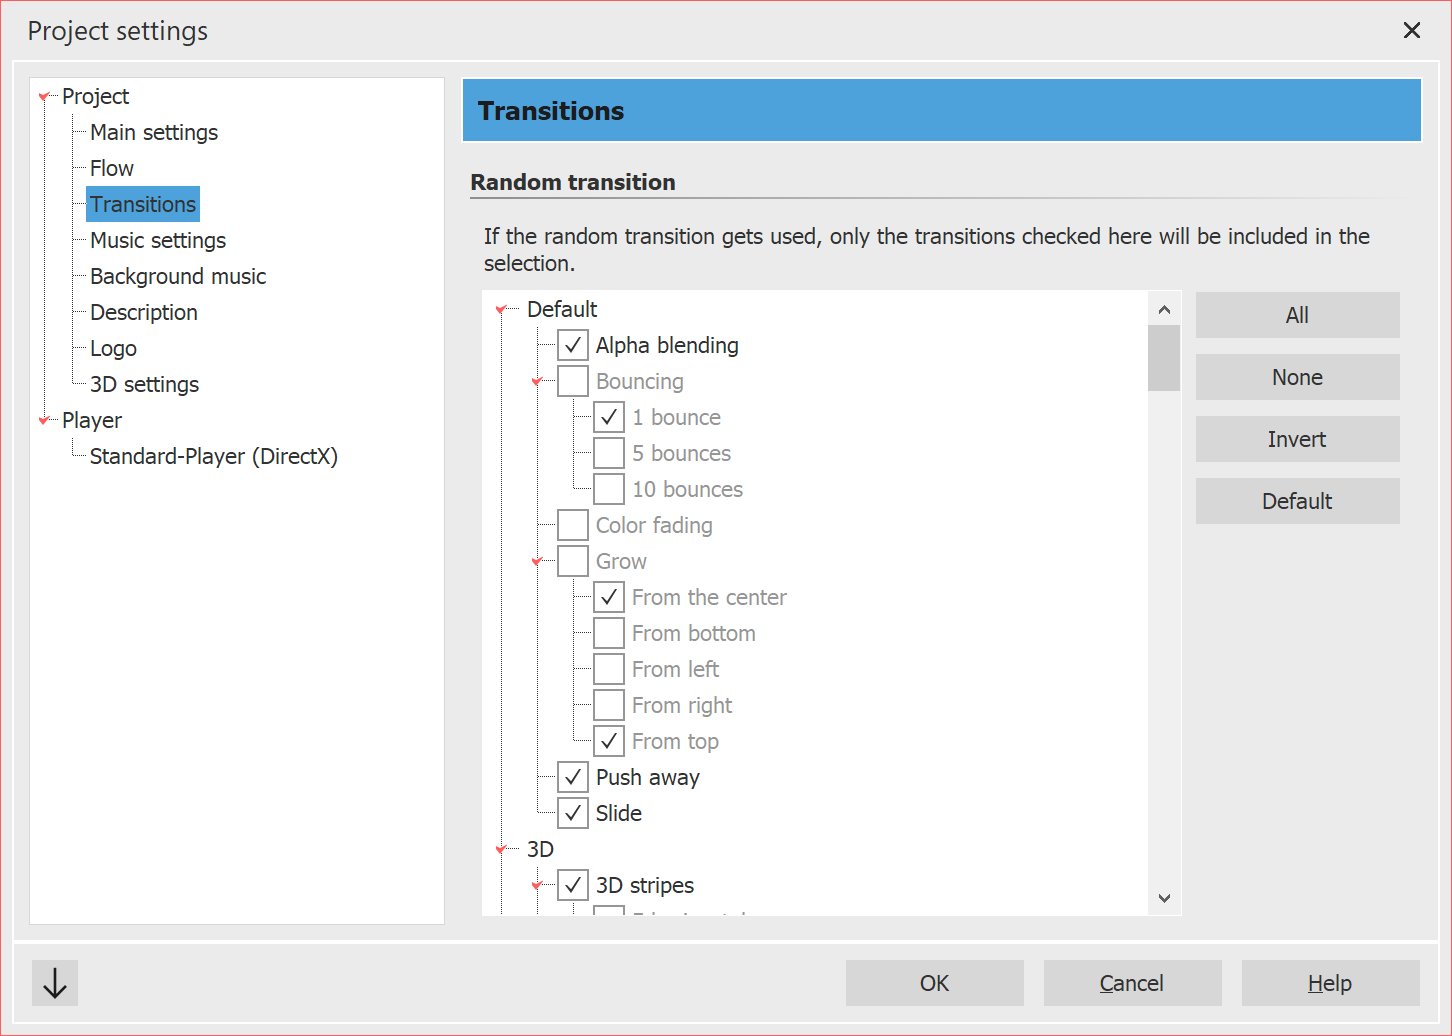Image resolution: width=1452 pixels, height=1036 pixels.
Task: Collapse the 3D transitions group
Action: pyautogui.click(x=500, y=848)
